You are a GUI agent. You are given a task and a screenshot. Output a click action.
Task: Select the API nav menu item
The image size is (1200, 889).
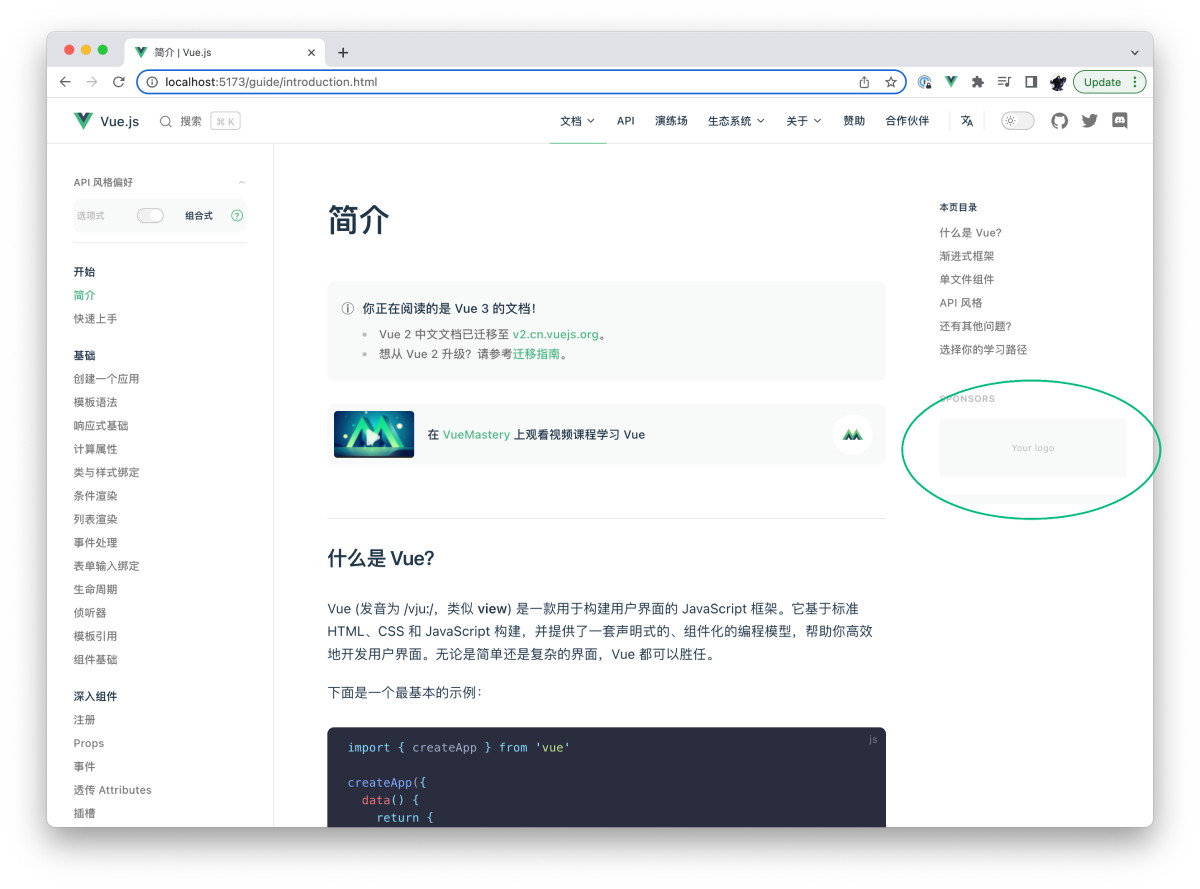click(x=625, y=120)
